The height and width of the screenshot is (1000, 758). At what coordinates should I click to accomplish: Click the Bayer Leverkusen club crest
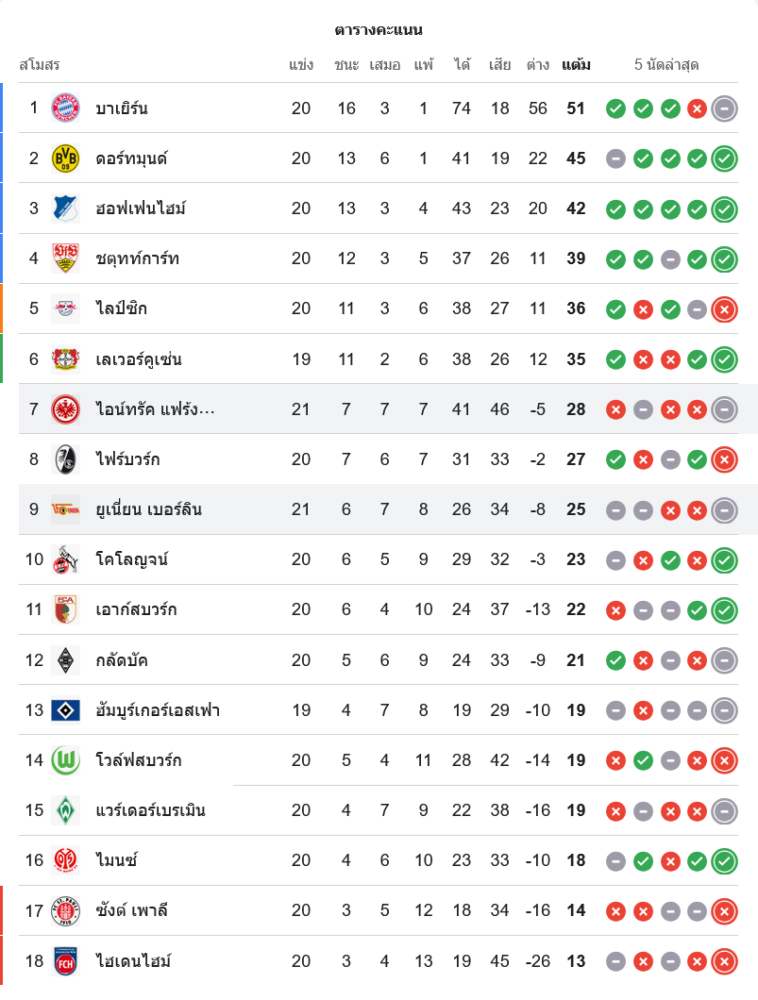coord(66,359)
